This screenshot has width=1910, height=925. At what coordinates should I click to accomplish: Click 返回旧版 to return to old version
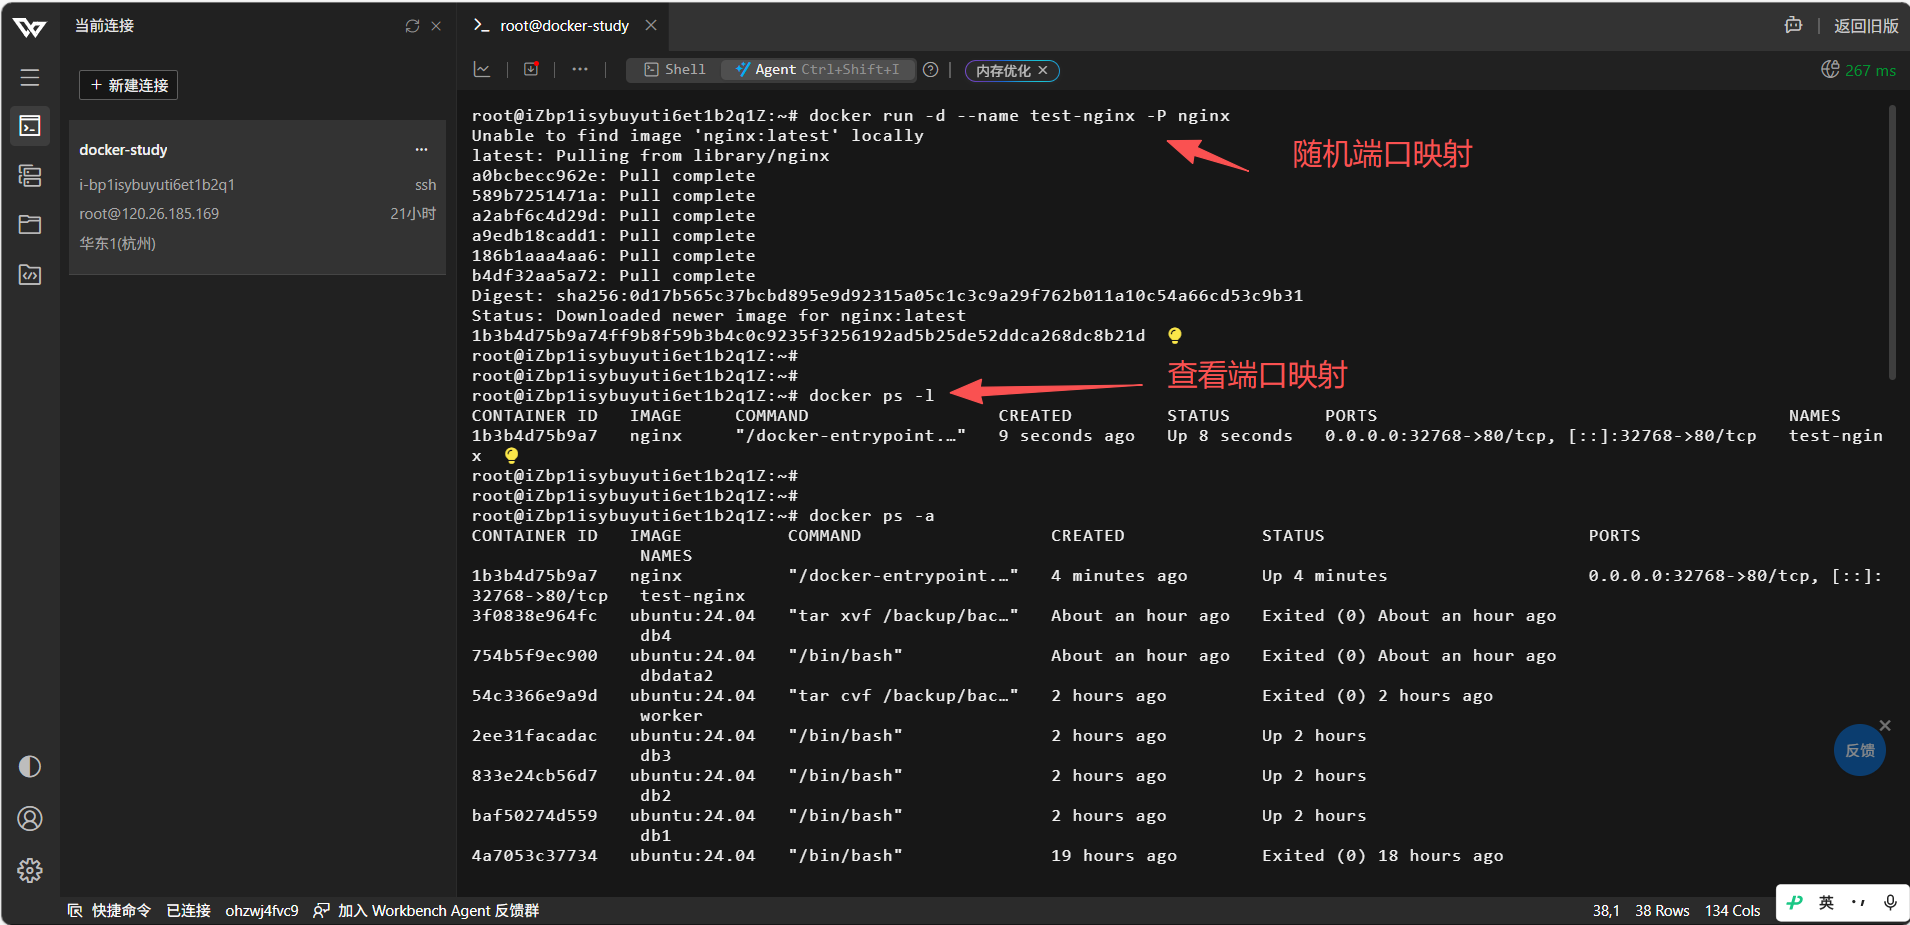tap(1866, 26)
